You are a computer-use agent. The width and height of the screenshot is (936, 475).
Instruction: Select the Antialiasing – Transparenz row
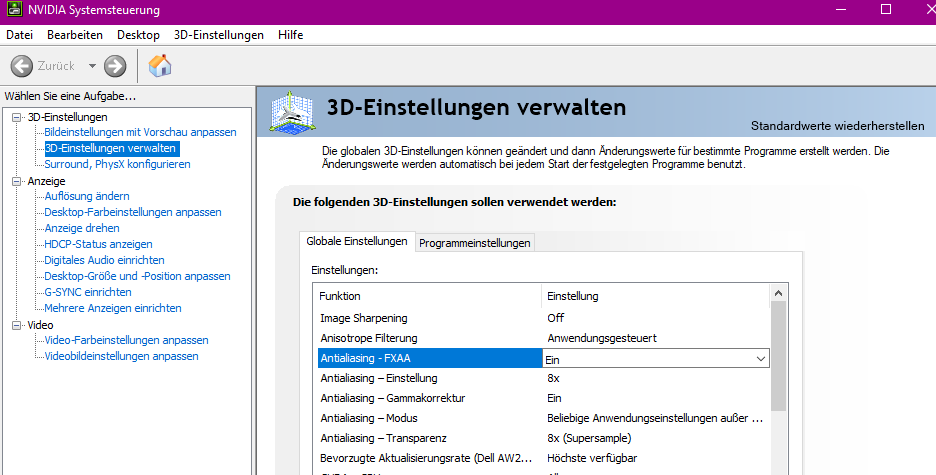pos(543,438)
